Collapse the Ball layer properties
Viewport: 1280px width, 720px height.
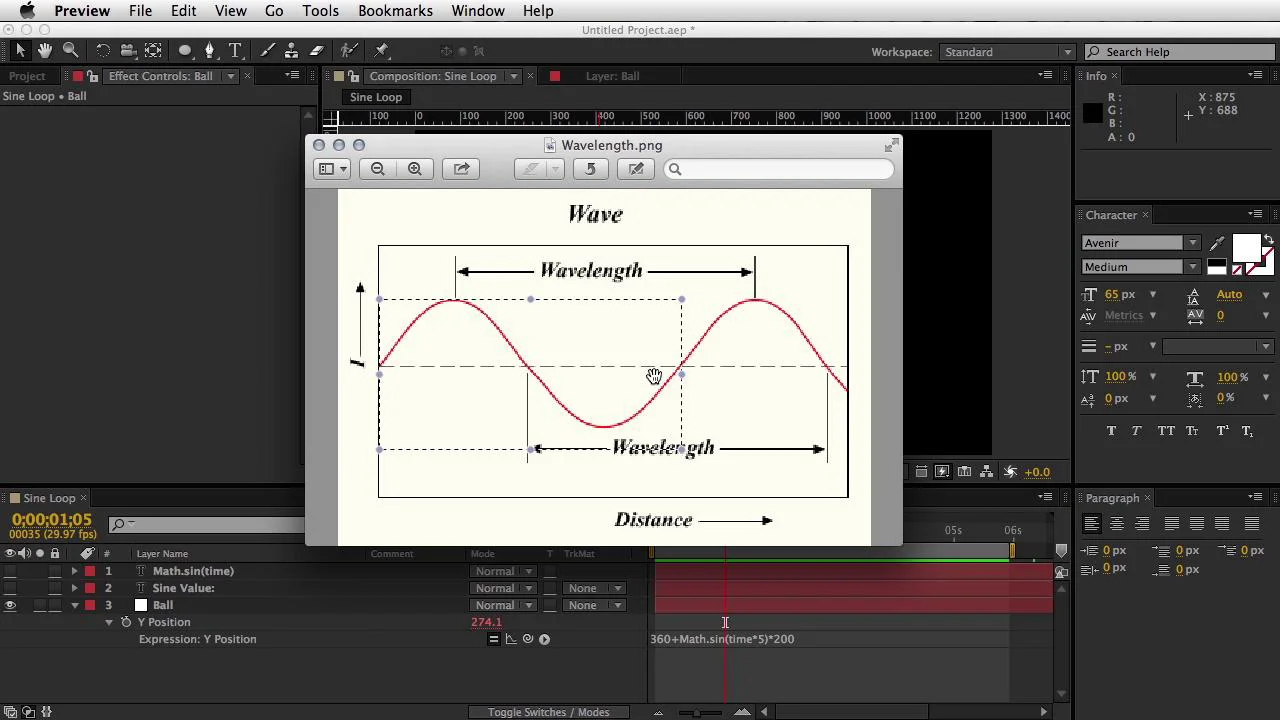(x=74, y=605)
